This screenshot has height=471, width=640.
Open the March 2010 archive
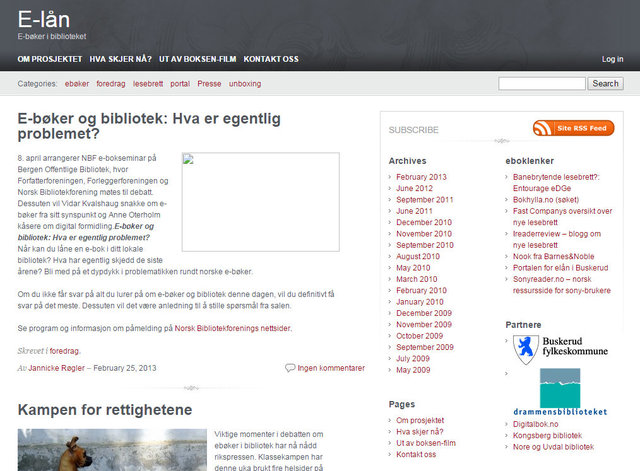416,279
